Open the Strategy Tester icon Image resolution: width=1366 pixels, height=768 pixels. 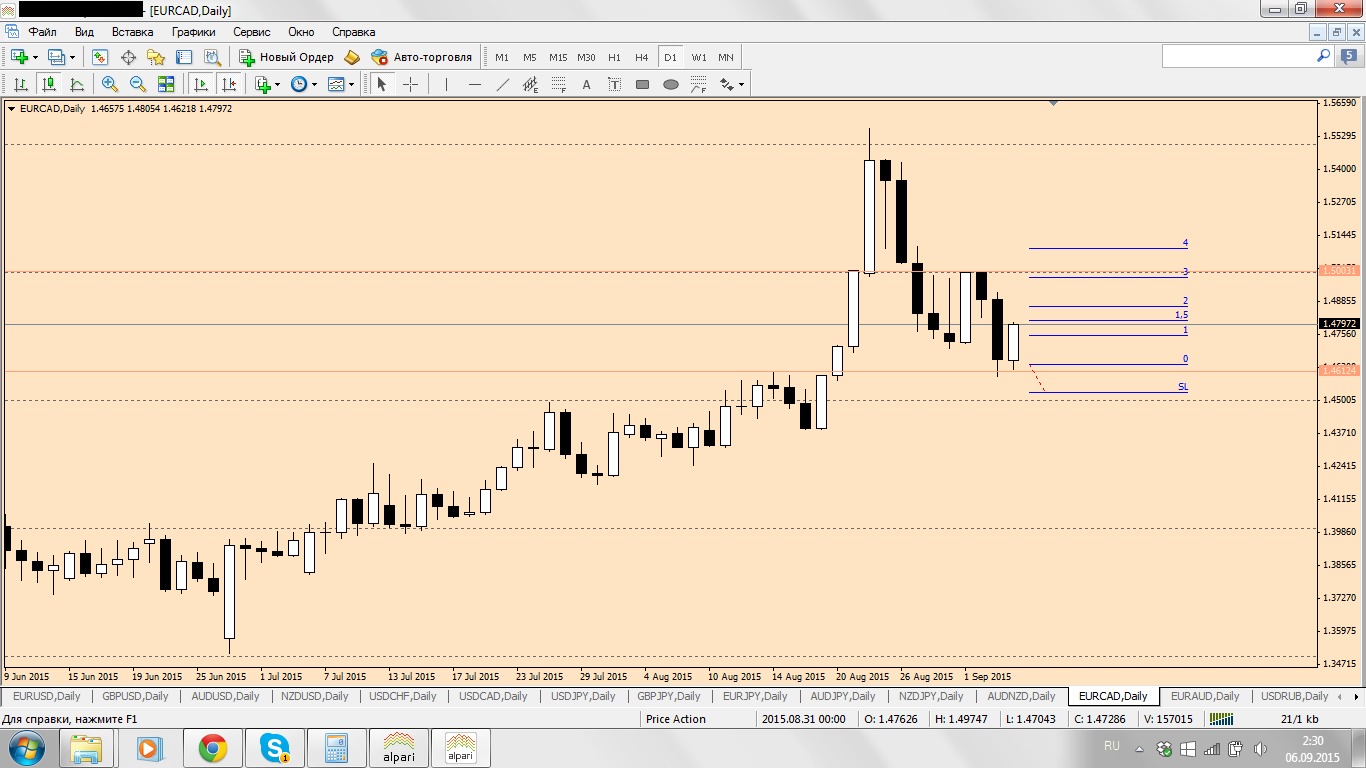tap(212, 57)
